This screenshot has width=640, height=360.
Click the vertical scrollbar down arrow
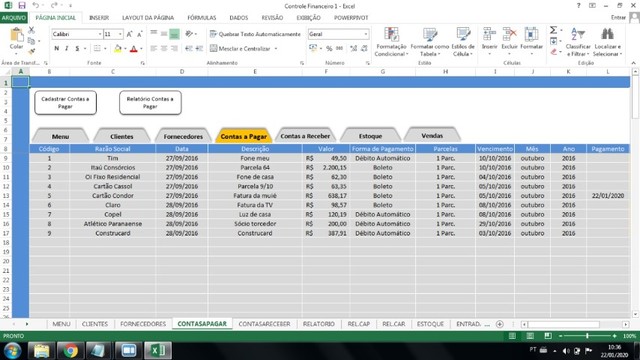click(635, 314)
